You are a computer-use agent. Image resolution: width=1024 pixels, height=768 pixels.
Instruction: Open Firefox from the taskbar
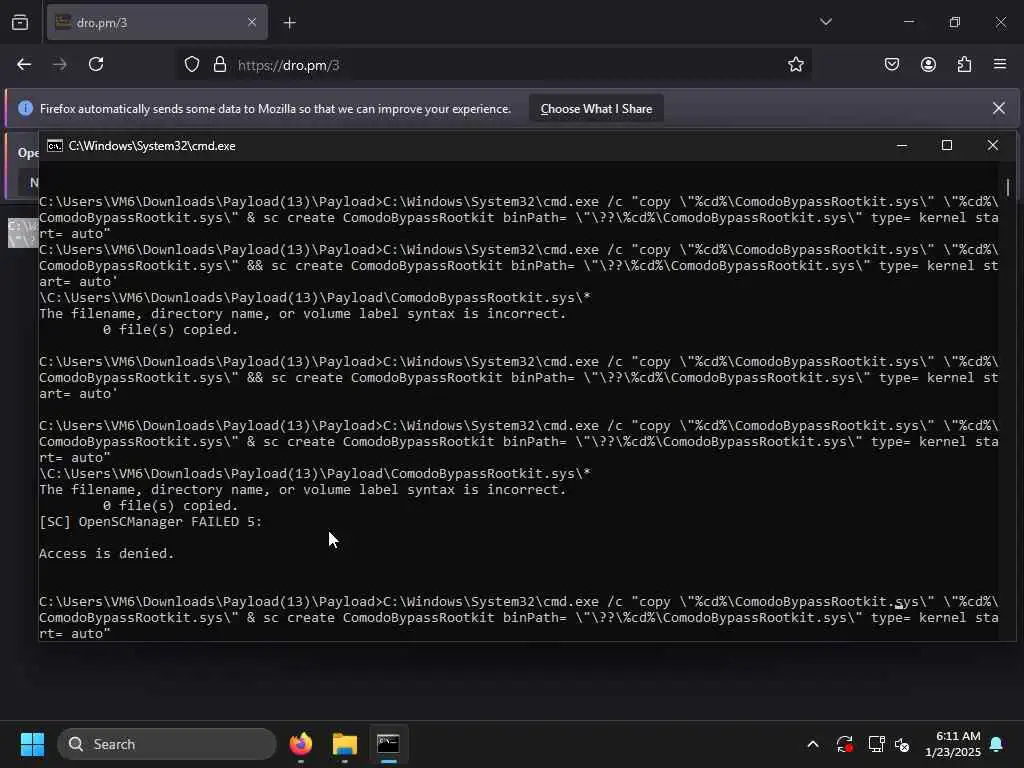(301, 744)
